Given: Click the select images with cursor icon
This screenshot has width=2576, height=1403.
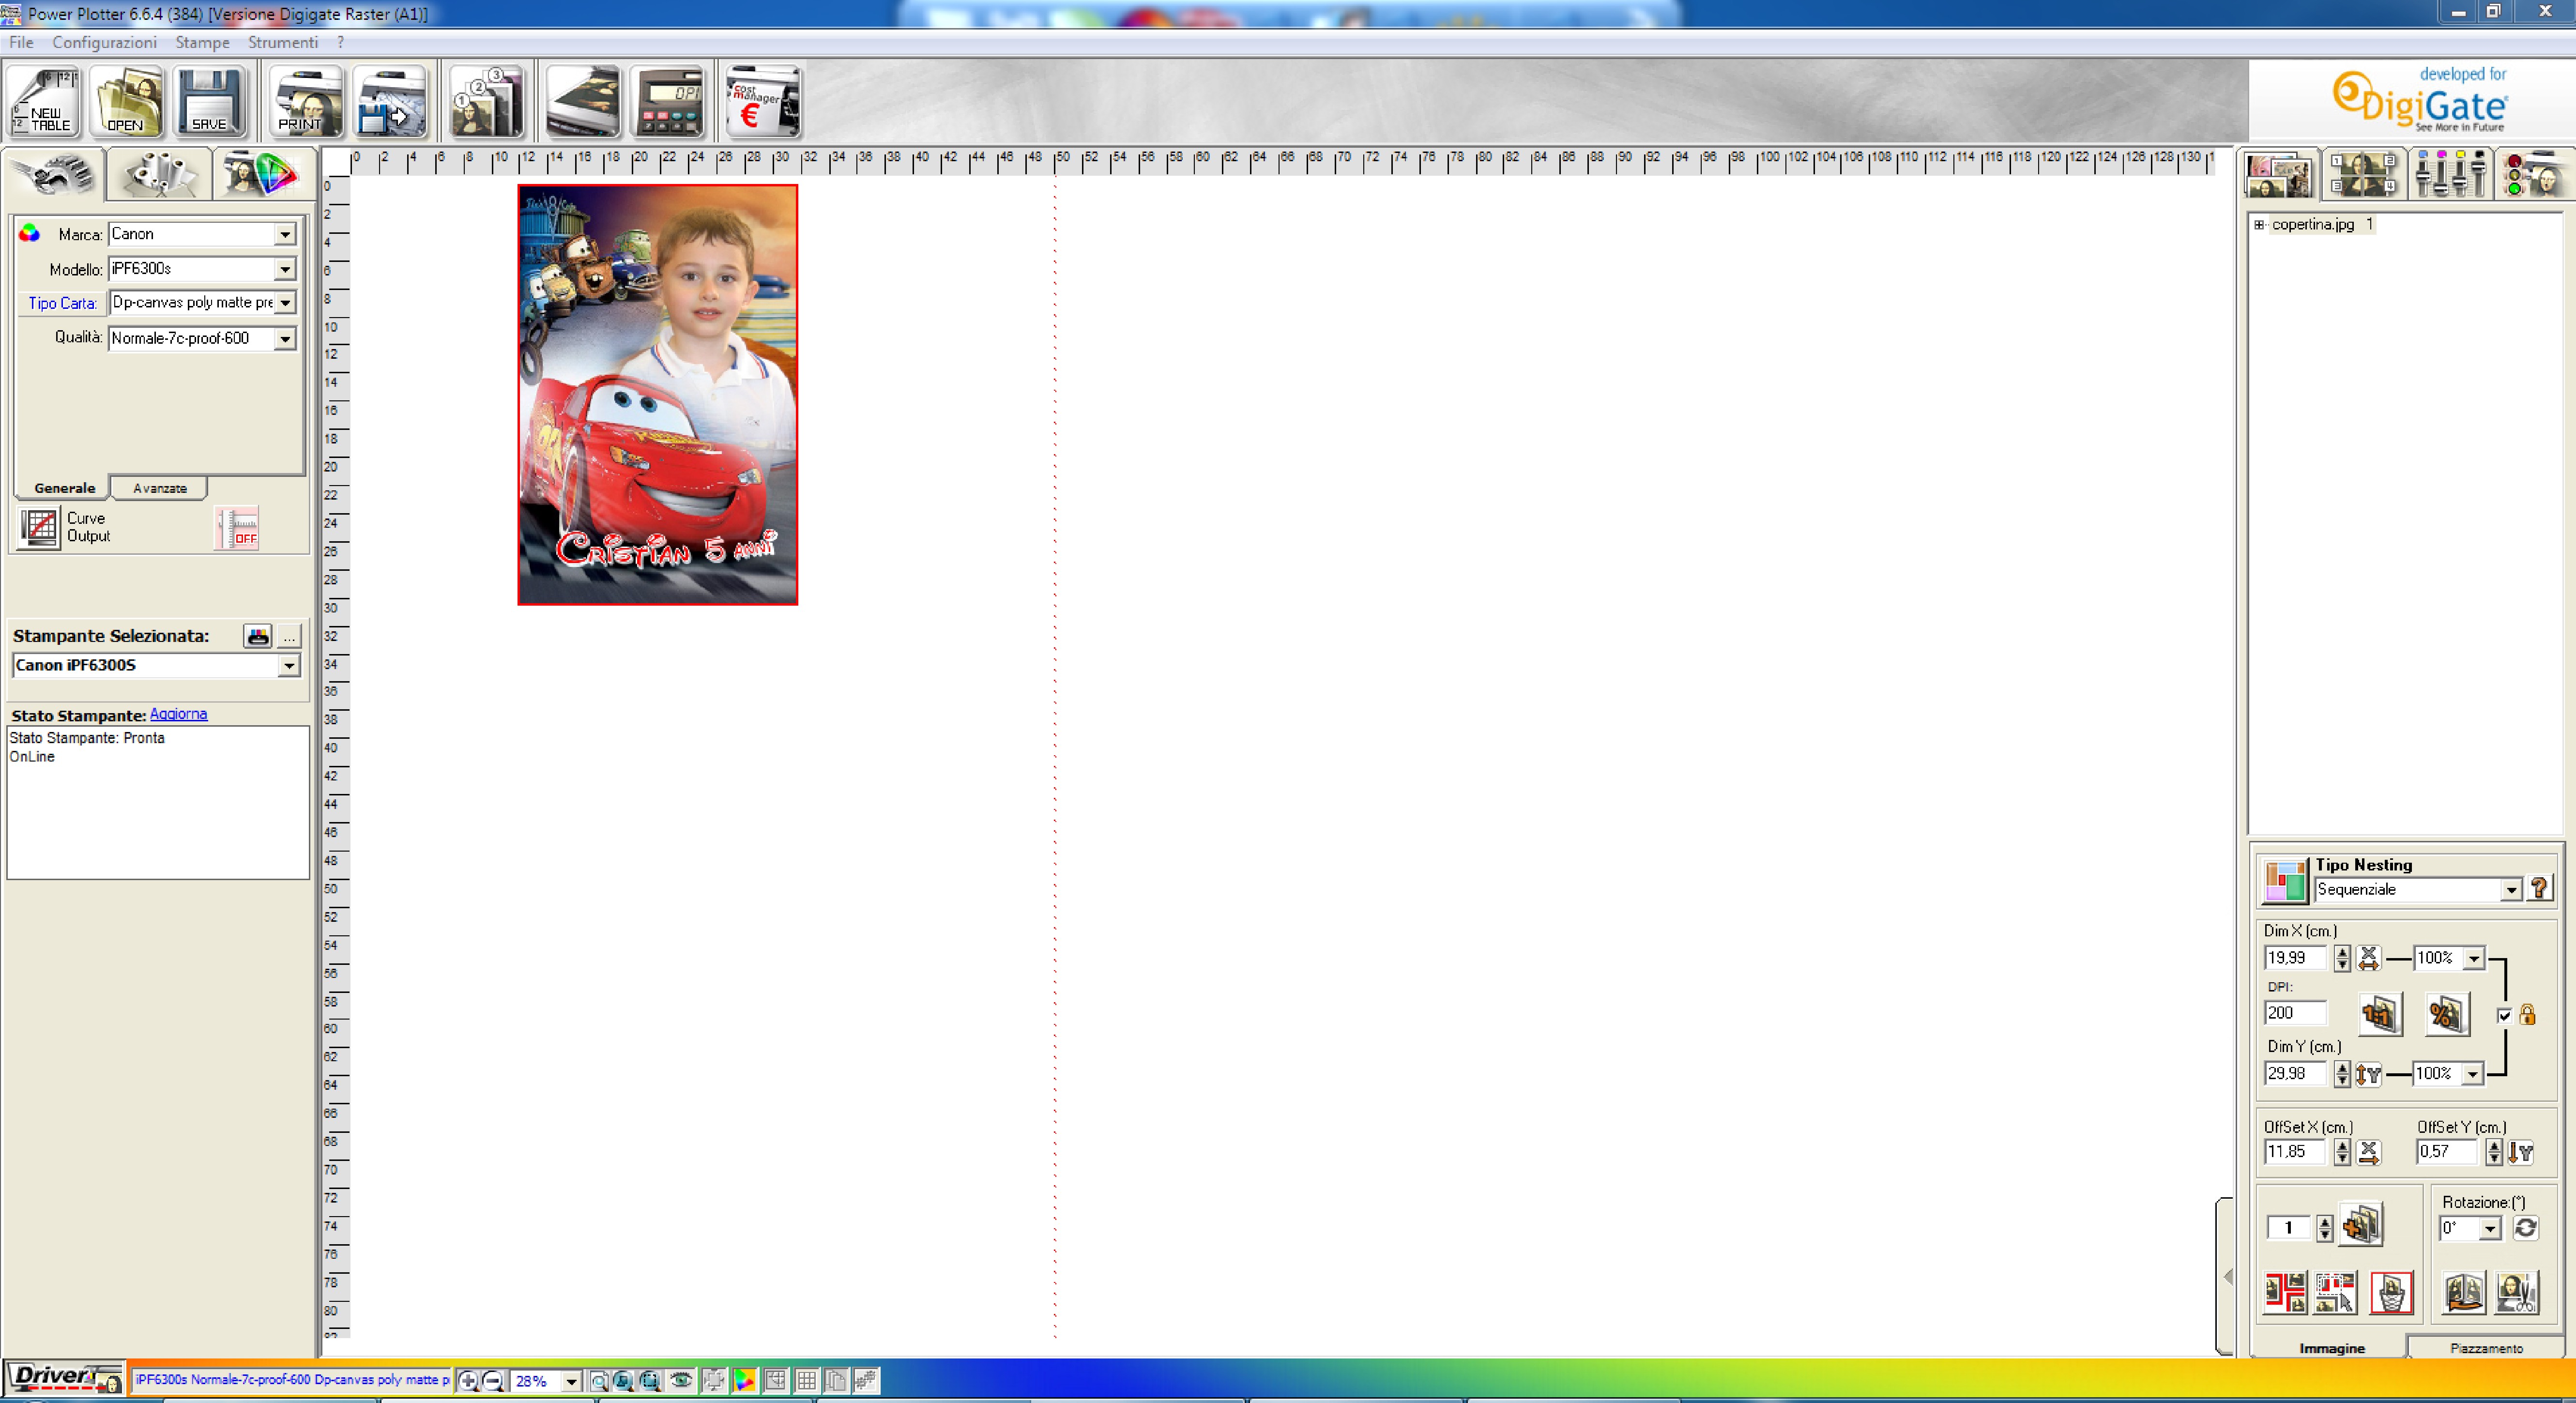Looking at the screenshot, I should pyautogui.click(x=2336, y=1292).
